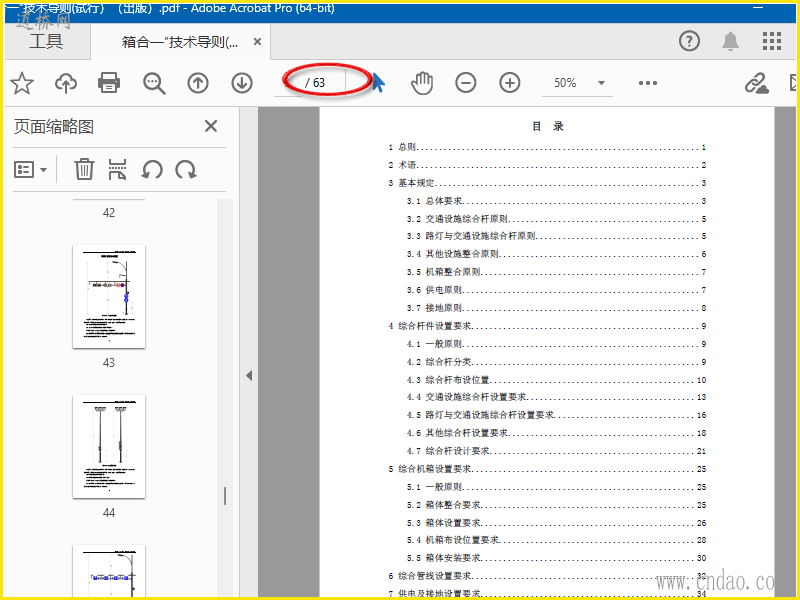Close the 箱合一技术导则 document tab
The width and height of the screenshot is (800, 600).
click(x=258, y=42)
